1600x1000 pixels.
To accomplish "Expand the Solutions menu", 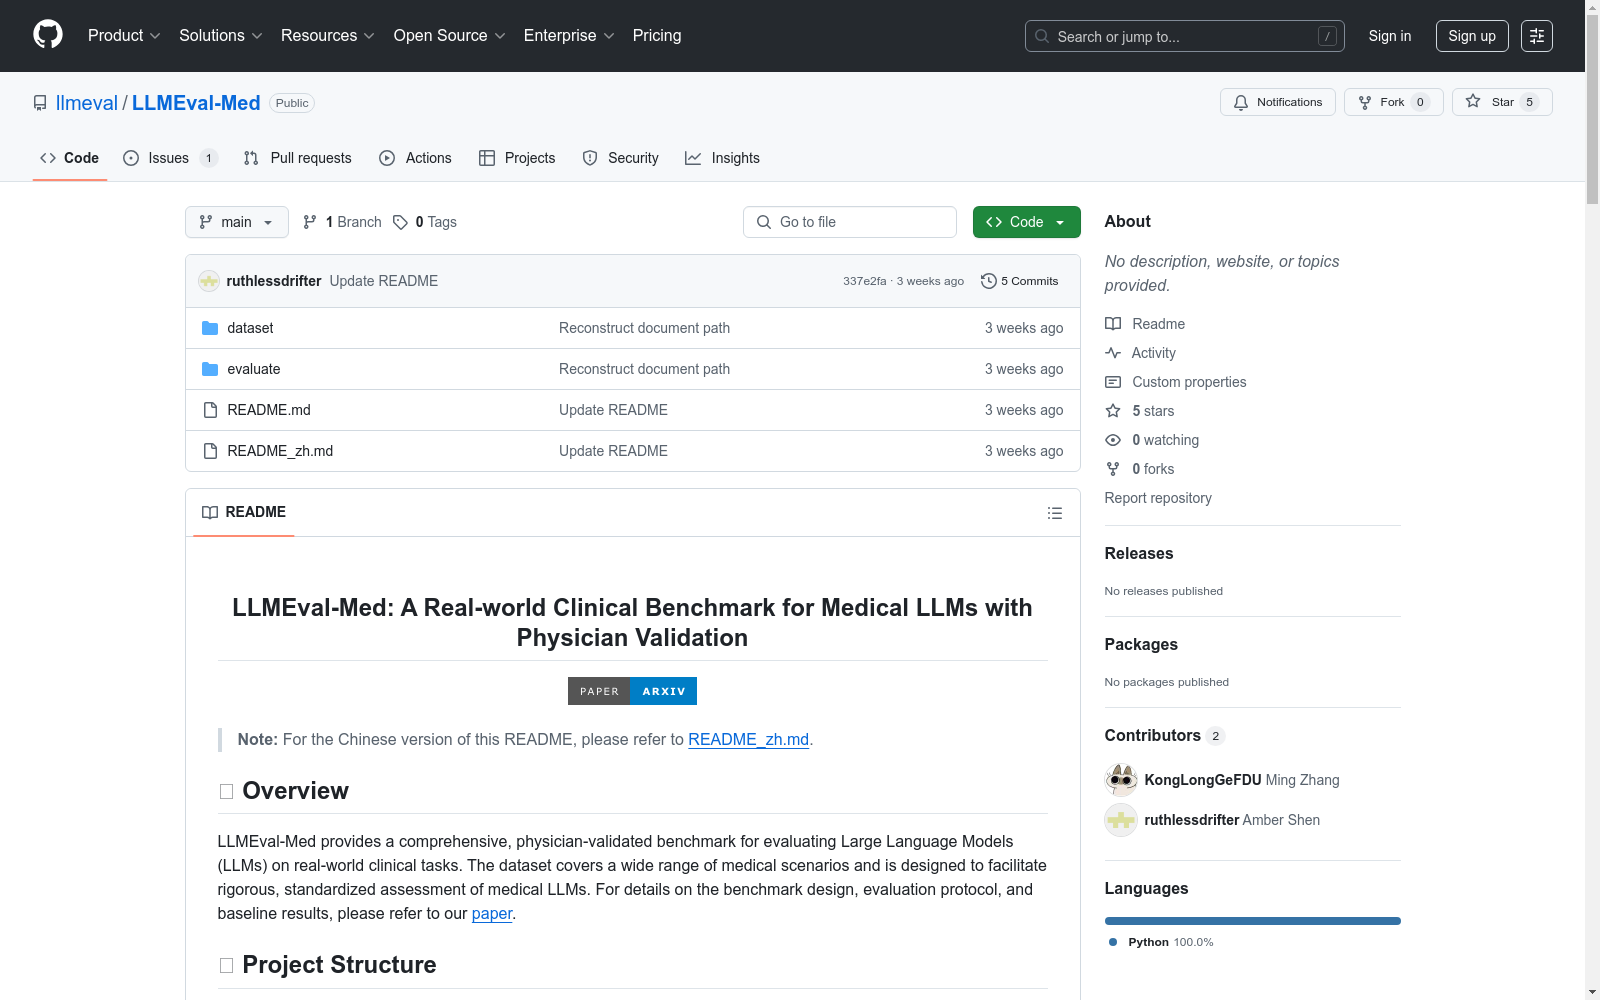I will click(x=221, y=36).
